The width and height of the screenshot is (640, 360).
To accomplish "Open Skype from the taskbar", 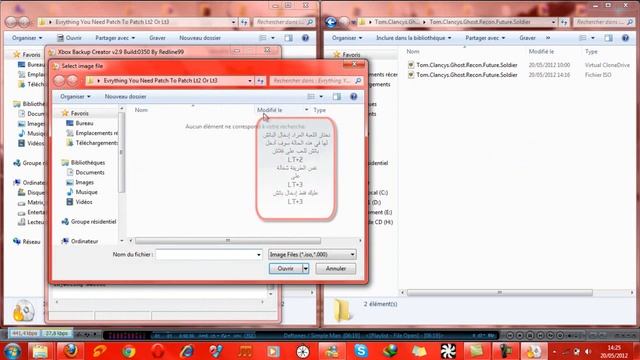I will [361, 351].
